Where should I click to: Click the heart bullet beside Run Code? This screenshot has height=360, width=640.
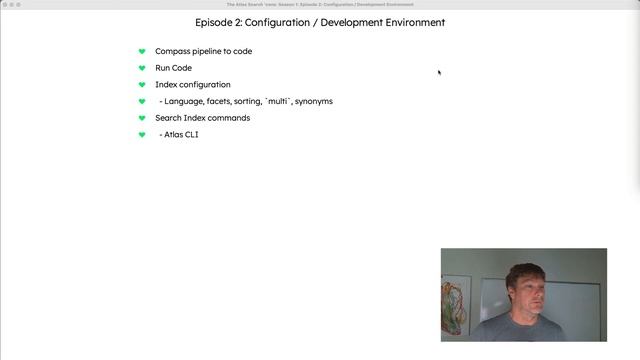point(142,68)
